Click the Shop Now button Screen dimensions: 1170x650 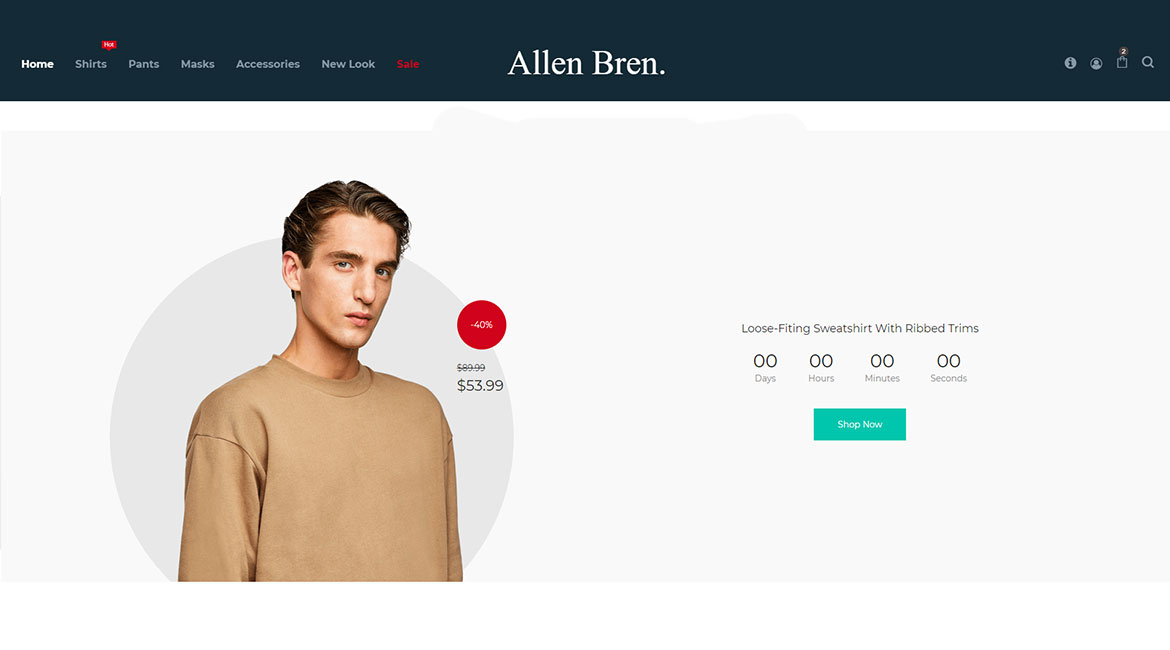click(x=860, y=424)
